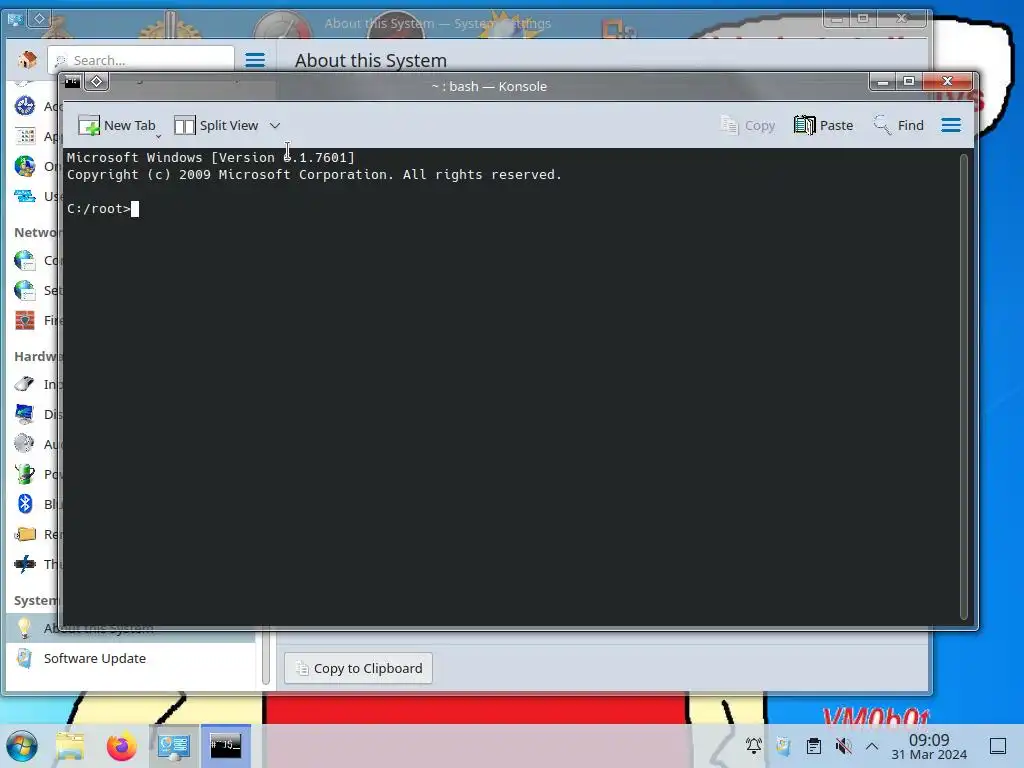1024x768 pixels.
Task: Click the Split View button
Action: coord(216,125)
